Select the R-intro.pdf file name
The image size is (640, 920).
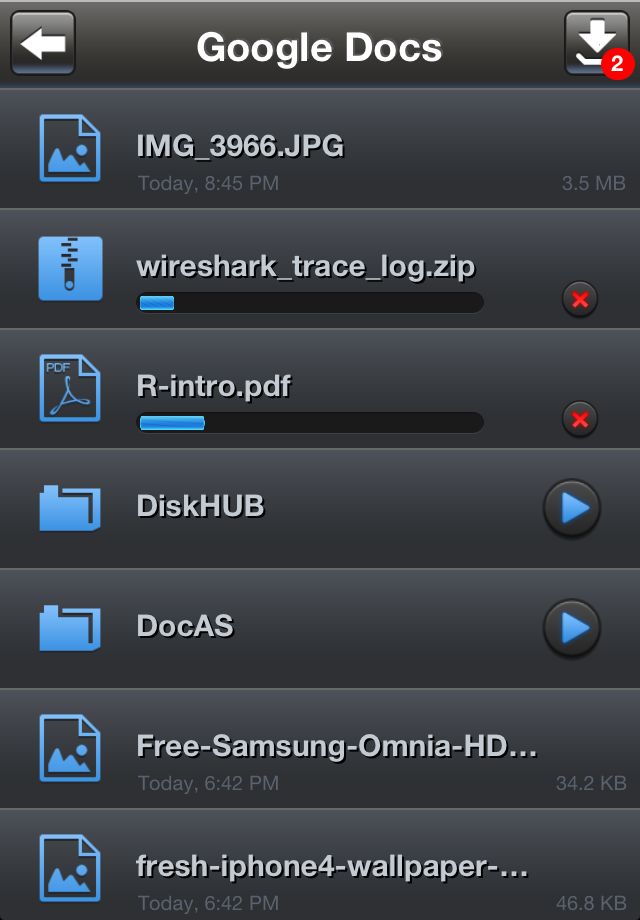point(214,387)
